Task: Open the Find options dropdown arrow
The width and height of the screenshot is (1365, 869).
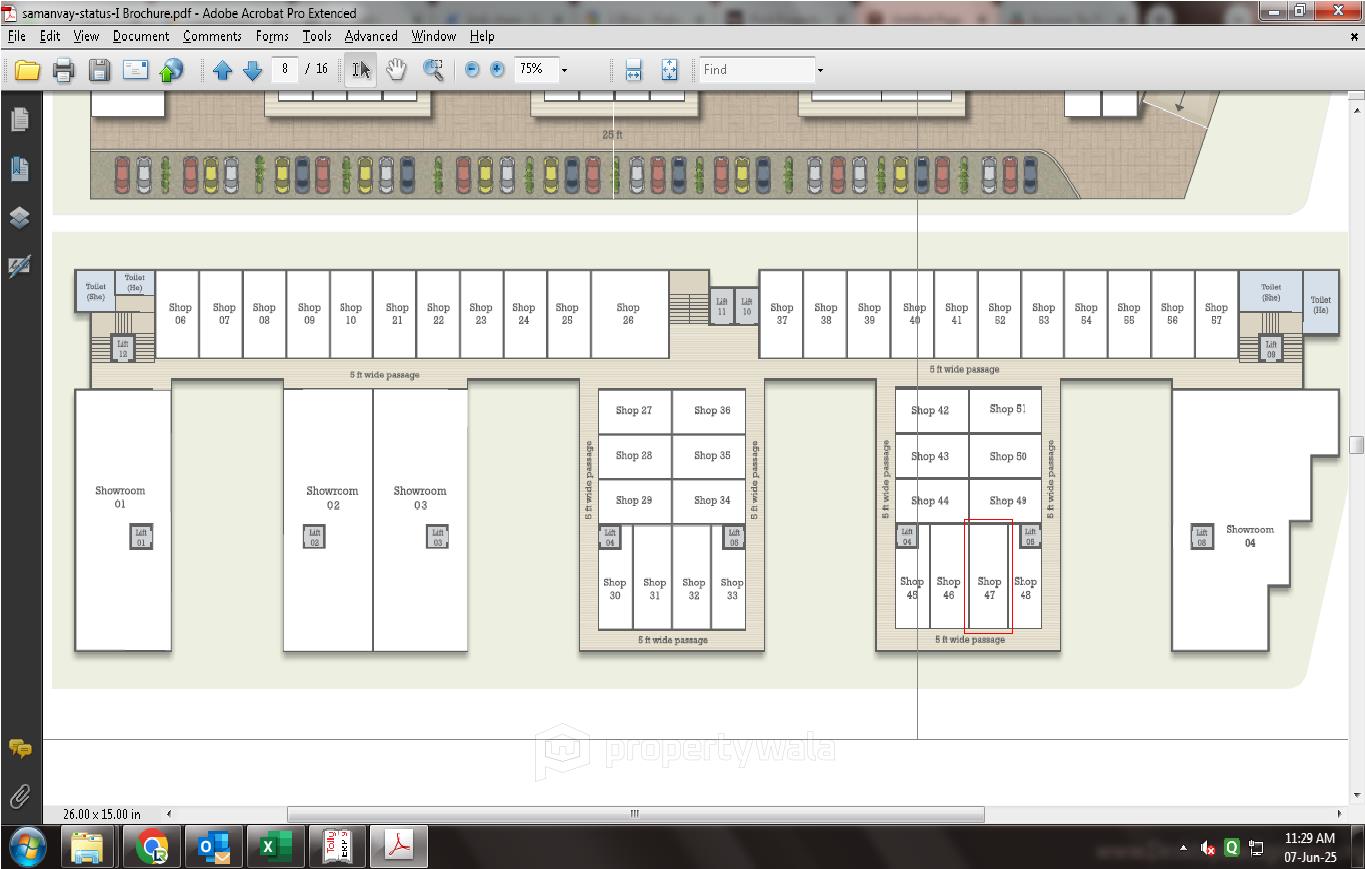Action: click(x=820, y=70)
